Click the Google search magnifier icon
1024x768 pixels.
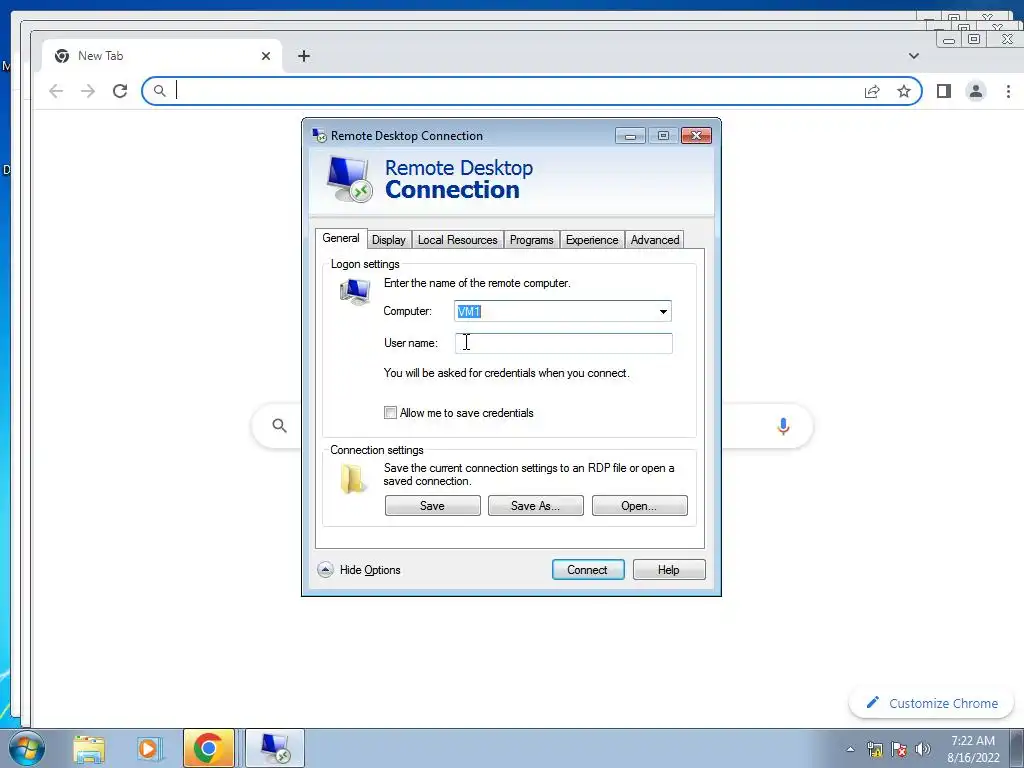tap(280, 426)
